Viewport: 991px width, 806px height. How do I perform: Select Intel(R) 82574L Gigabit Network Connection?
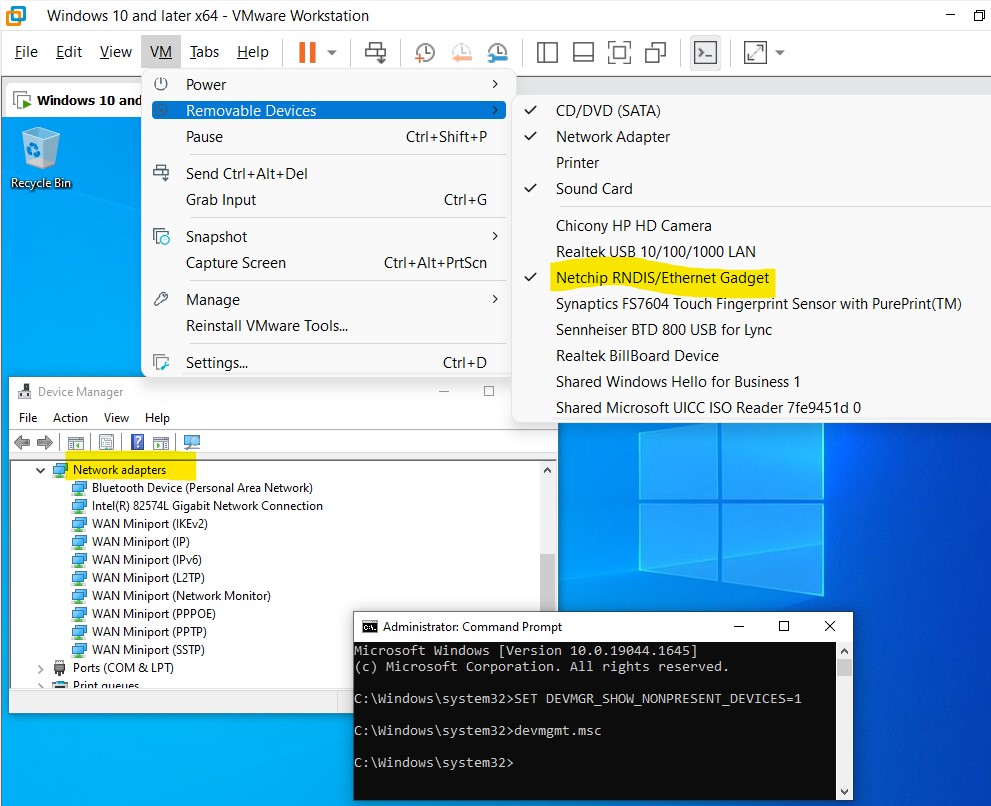pos(207,506)
